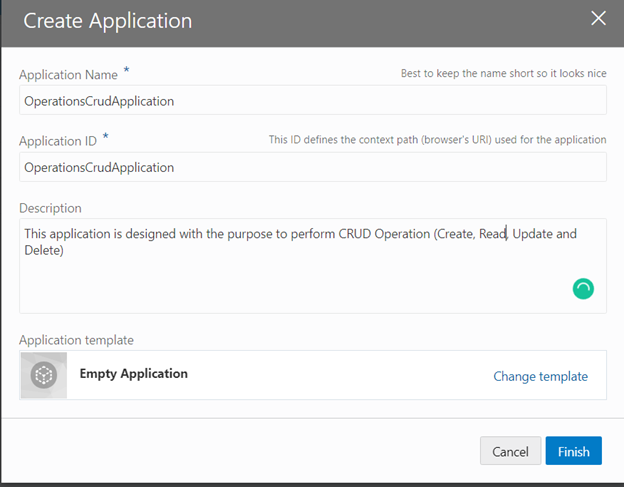Click the 'This ID defines the context path' hint
This screenshot has width=624, height=487.
click(437, 140)
